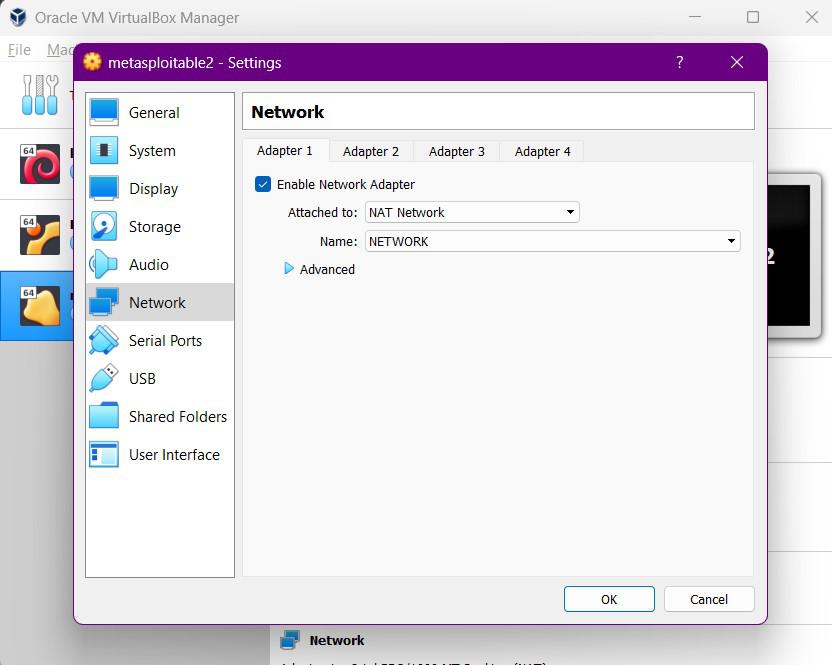Select the Serial Ports category label
The height and width of the screenshot is (665, 832).
coord(165,340)
